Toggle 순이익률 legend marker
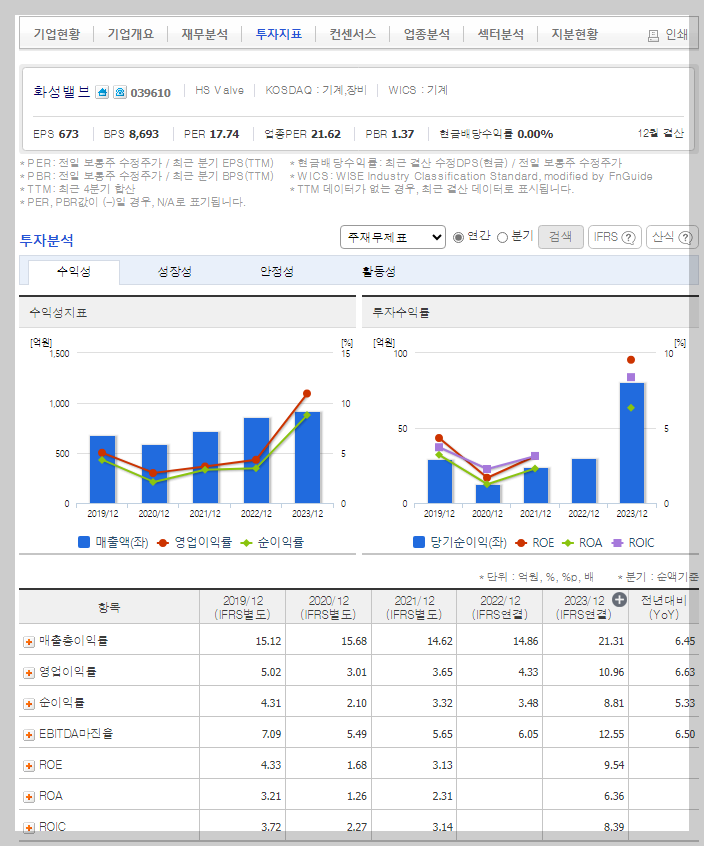 pyautogui.click(x=246, y=543)
